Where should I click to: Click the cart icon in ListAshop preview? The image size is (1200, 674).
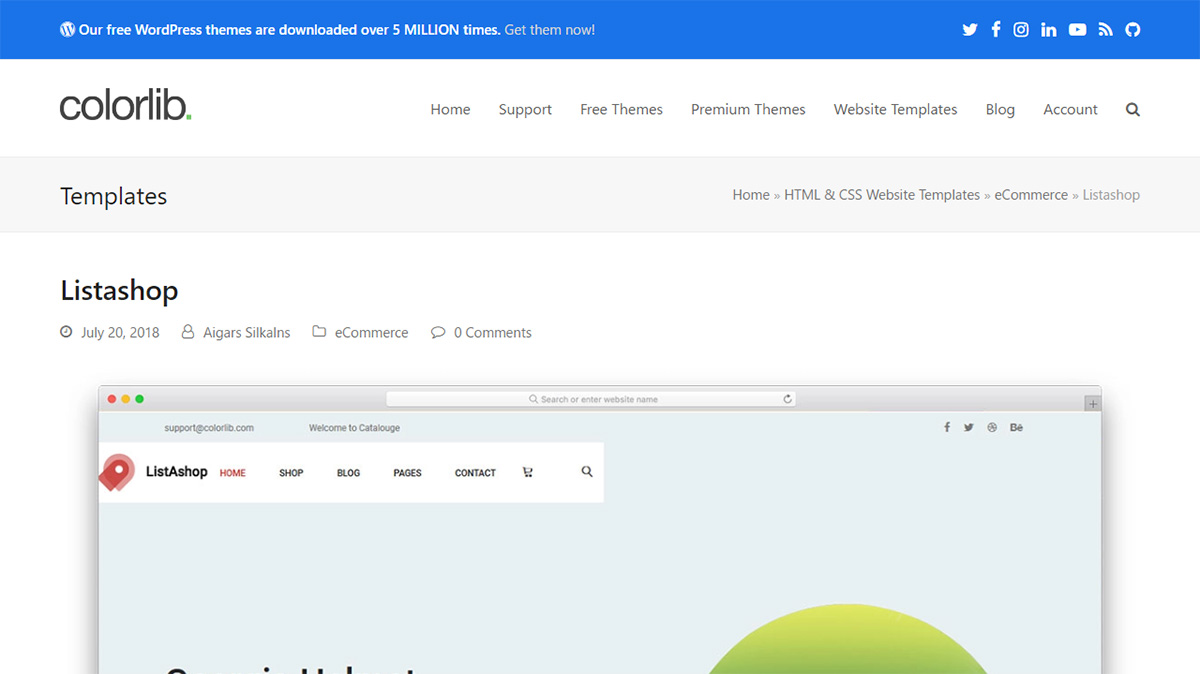click(x=528, y=472)
